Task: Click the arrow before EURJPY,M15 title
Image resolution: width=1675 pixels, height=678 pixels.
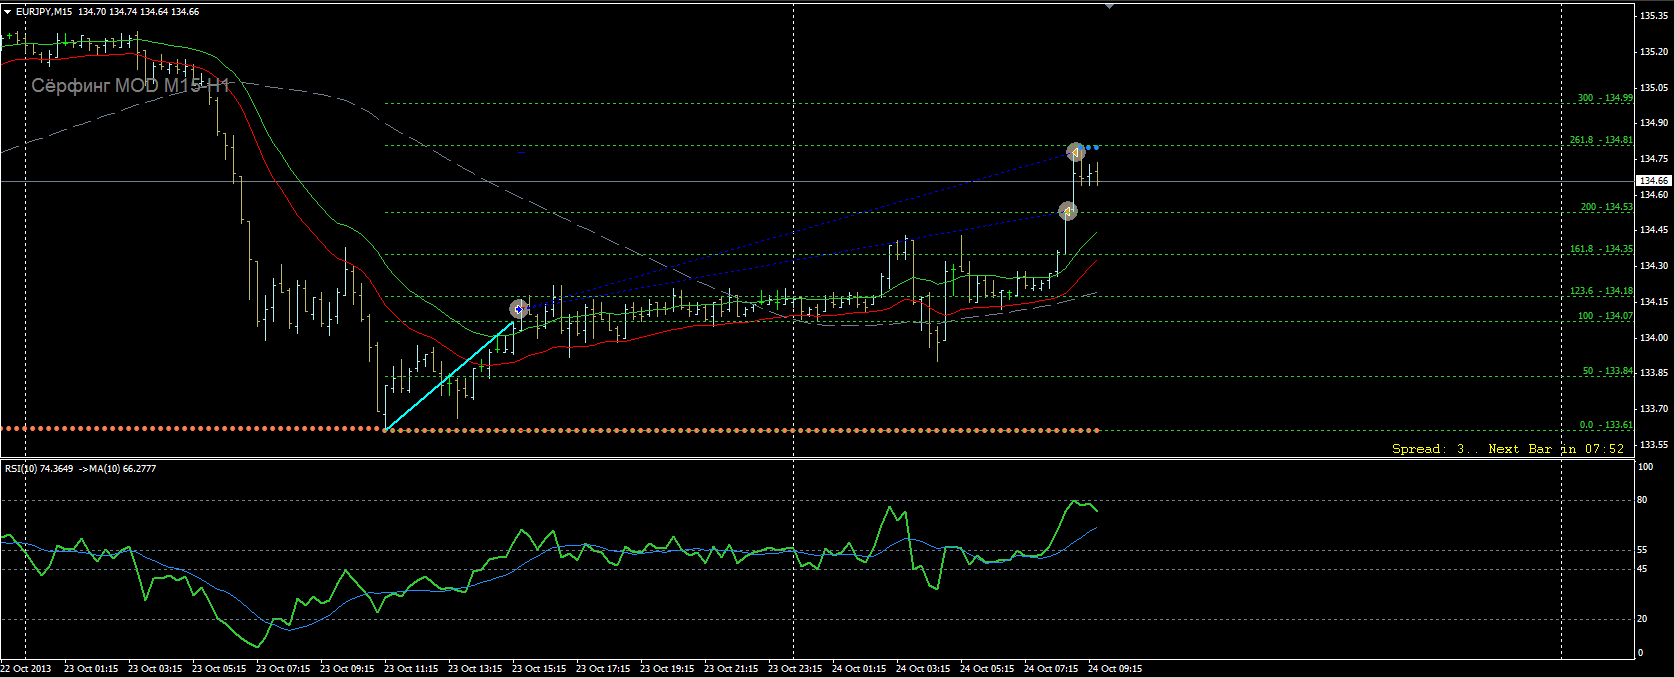Action: point(8,12)
